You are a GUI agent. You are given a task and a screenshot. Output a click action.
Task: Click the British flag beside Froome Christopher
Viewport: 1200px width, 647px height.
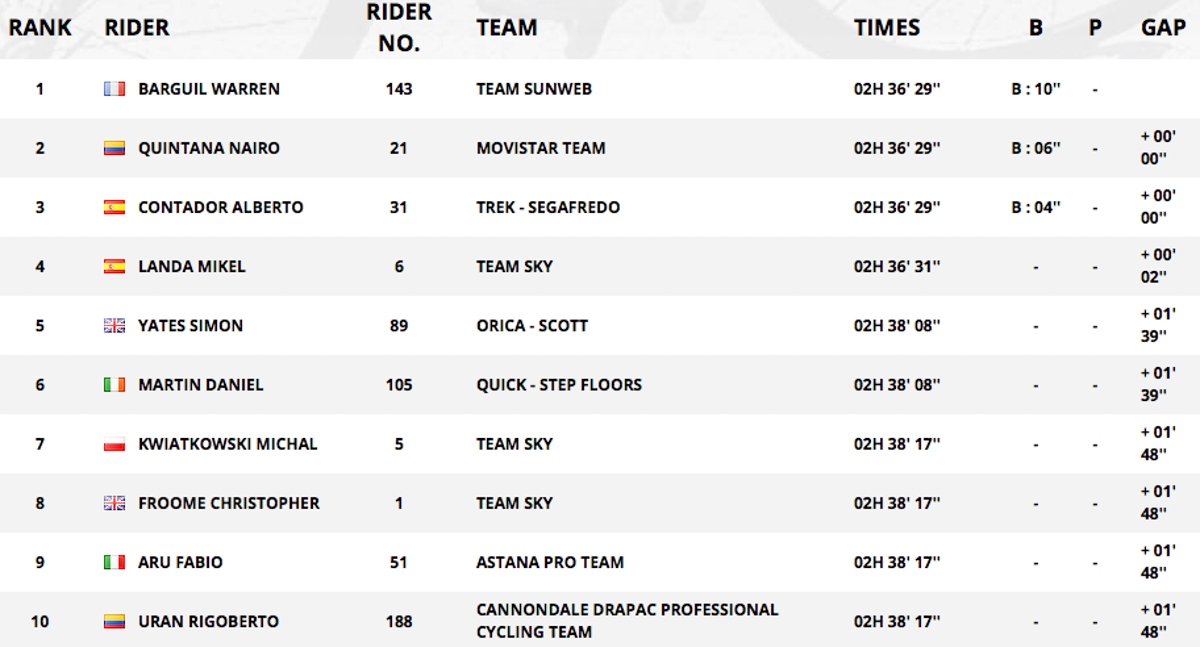coord(114,503)
